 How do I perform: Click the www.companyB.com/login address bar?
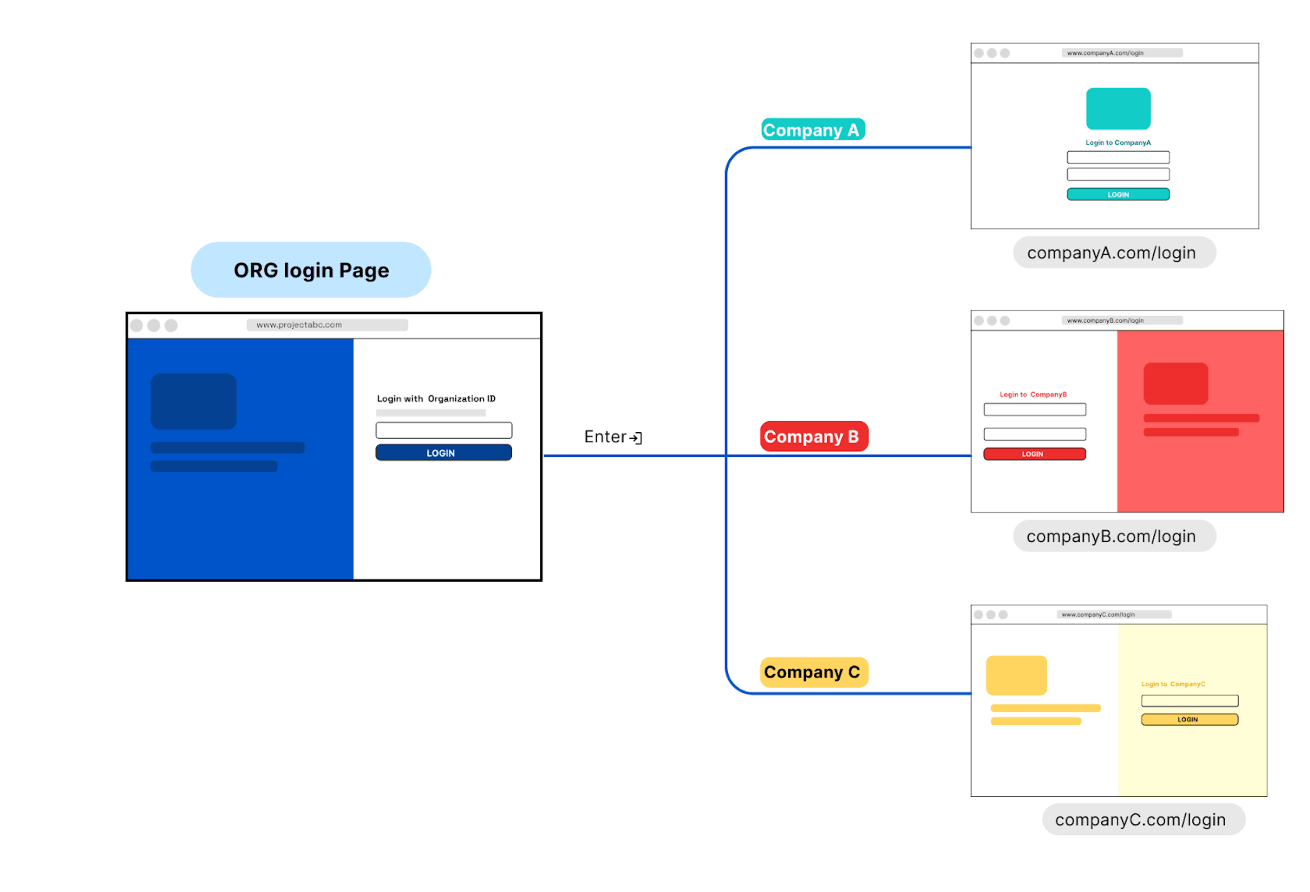point(1122,320)
